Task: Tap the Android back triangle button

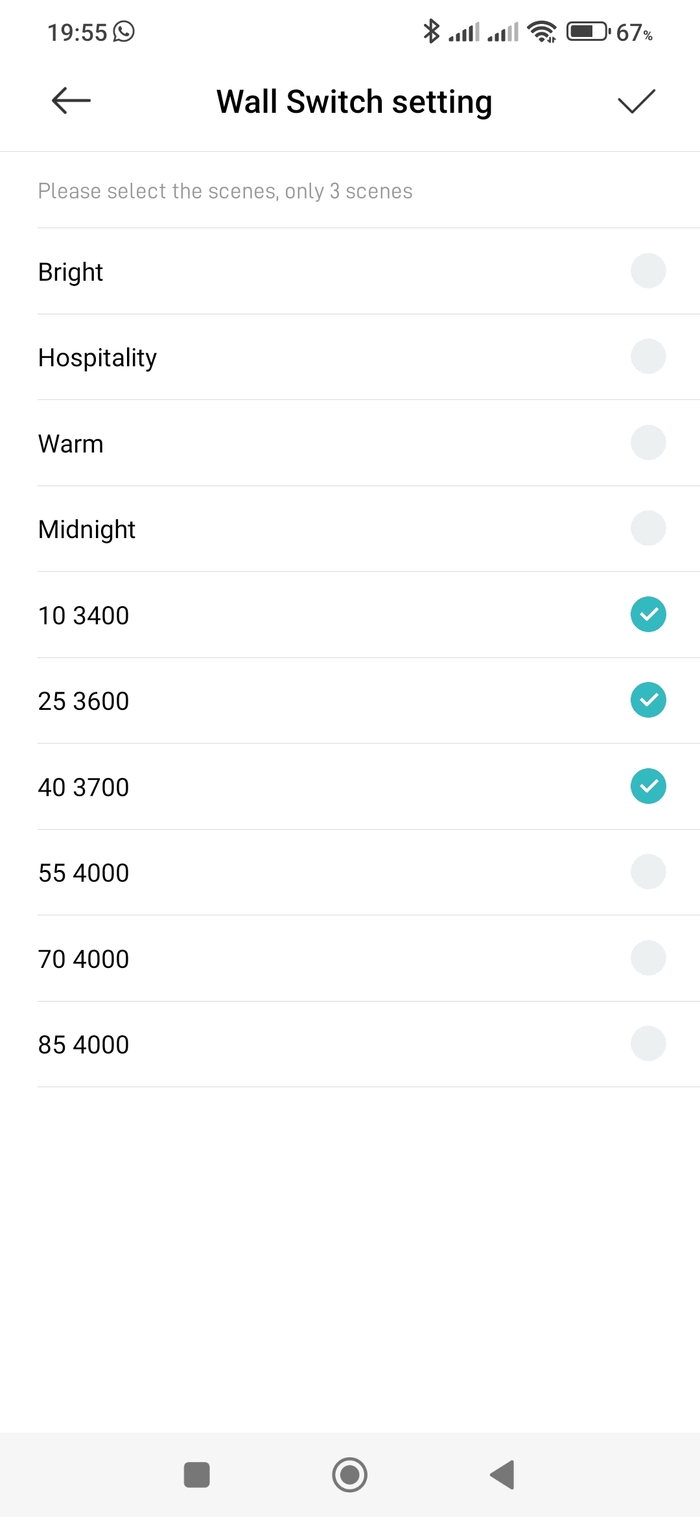Action: pos(502,1474)
